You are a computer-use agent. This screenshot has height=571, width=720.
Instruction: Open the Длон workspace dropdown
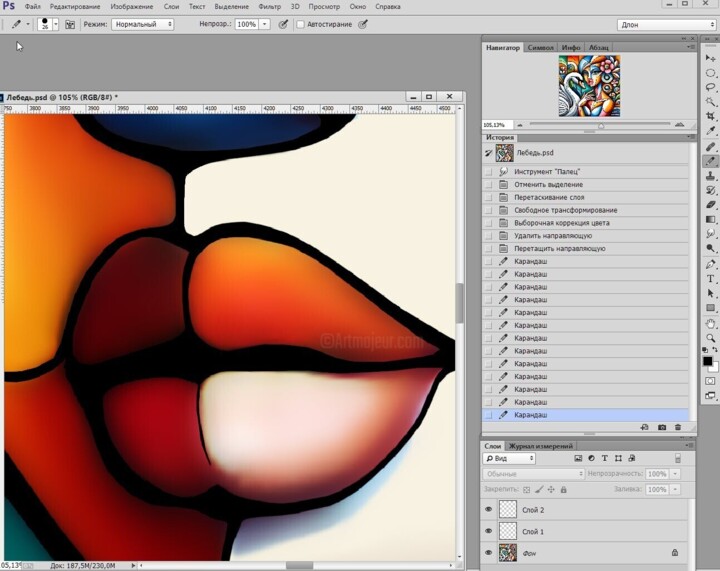(666, 25)
